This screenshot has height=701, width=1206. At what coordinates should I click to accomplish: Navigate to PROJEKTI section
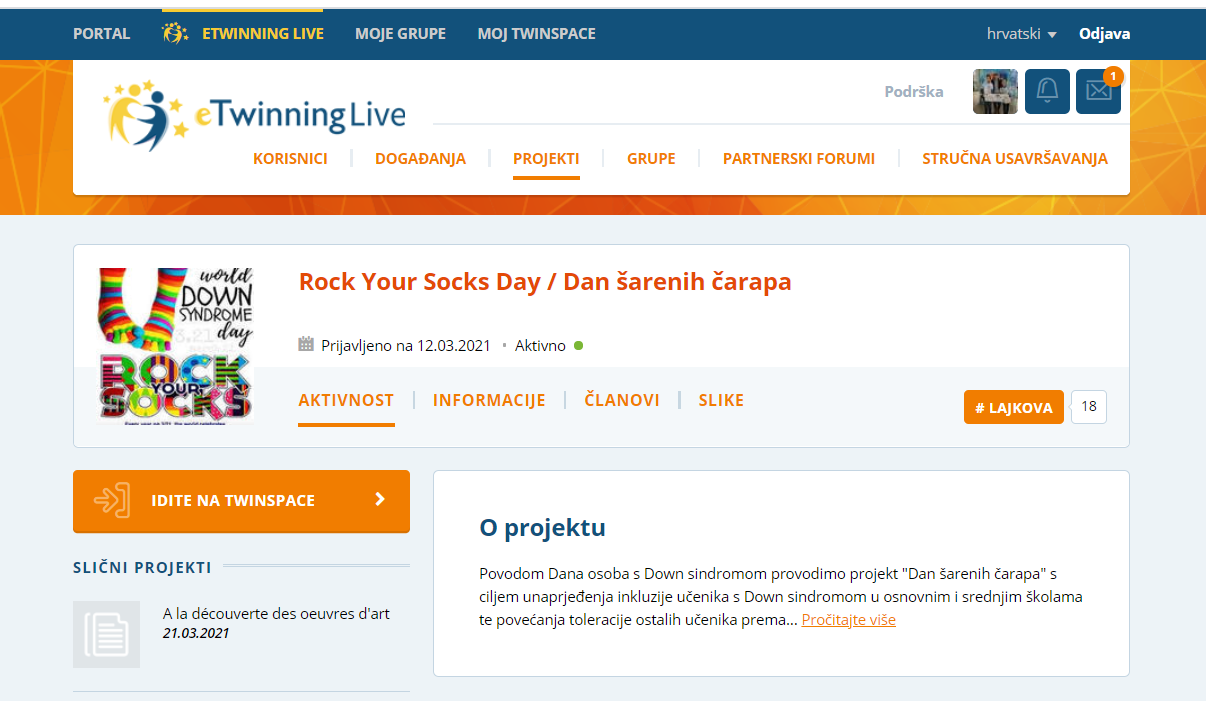coord(546,158)
